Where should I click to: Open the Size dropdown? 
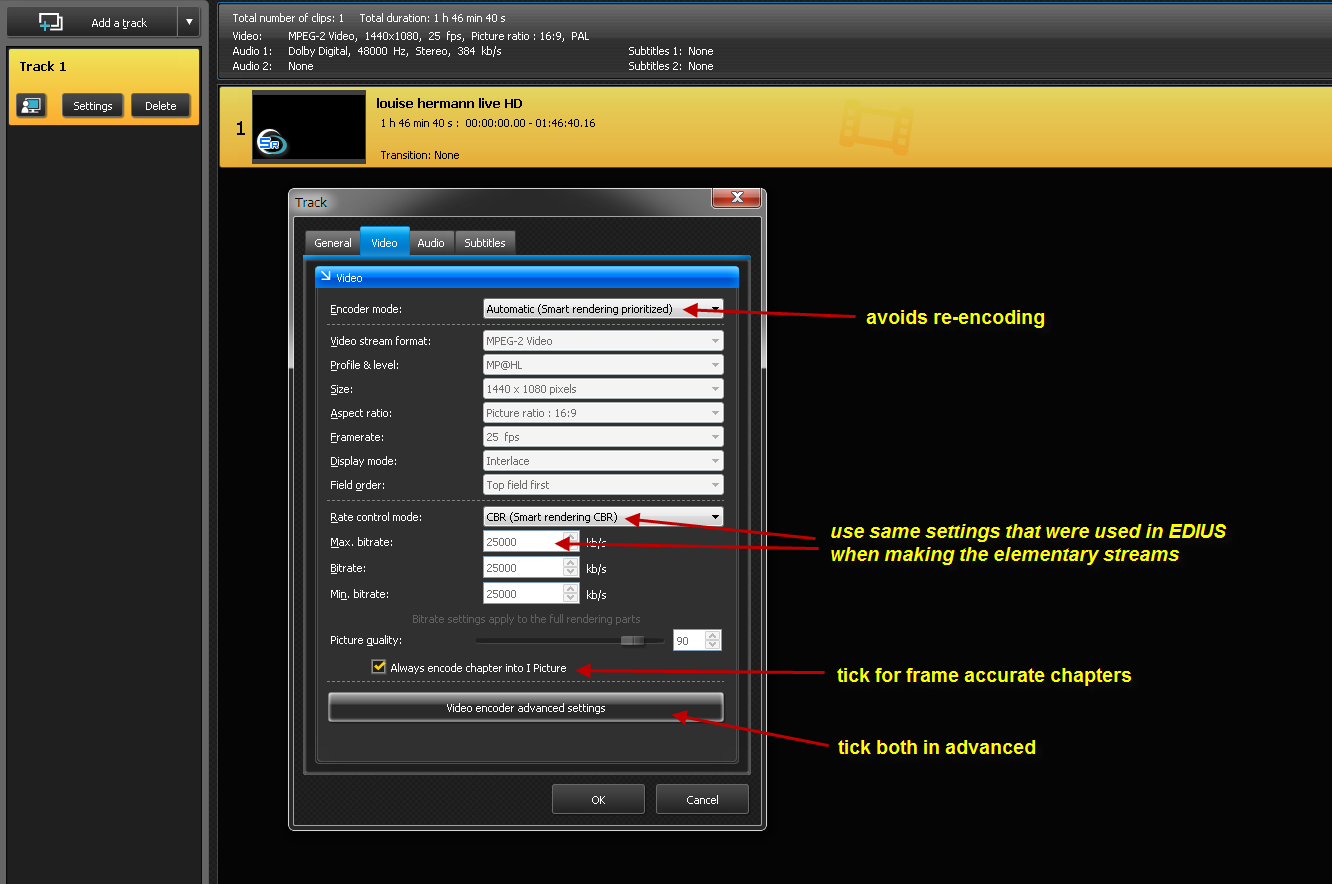[x=603, y=389]
